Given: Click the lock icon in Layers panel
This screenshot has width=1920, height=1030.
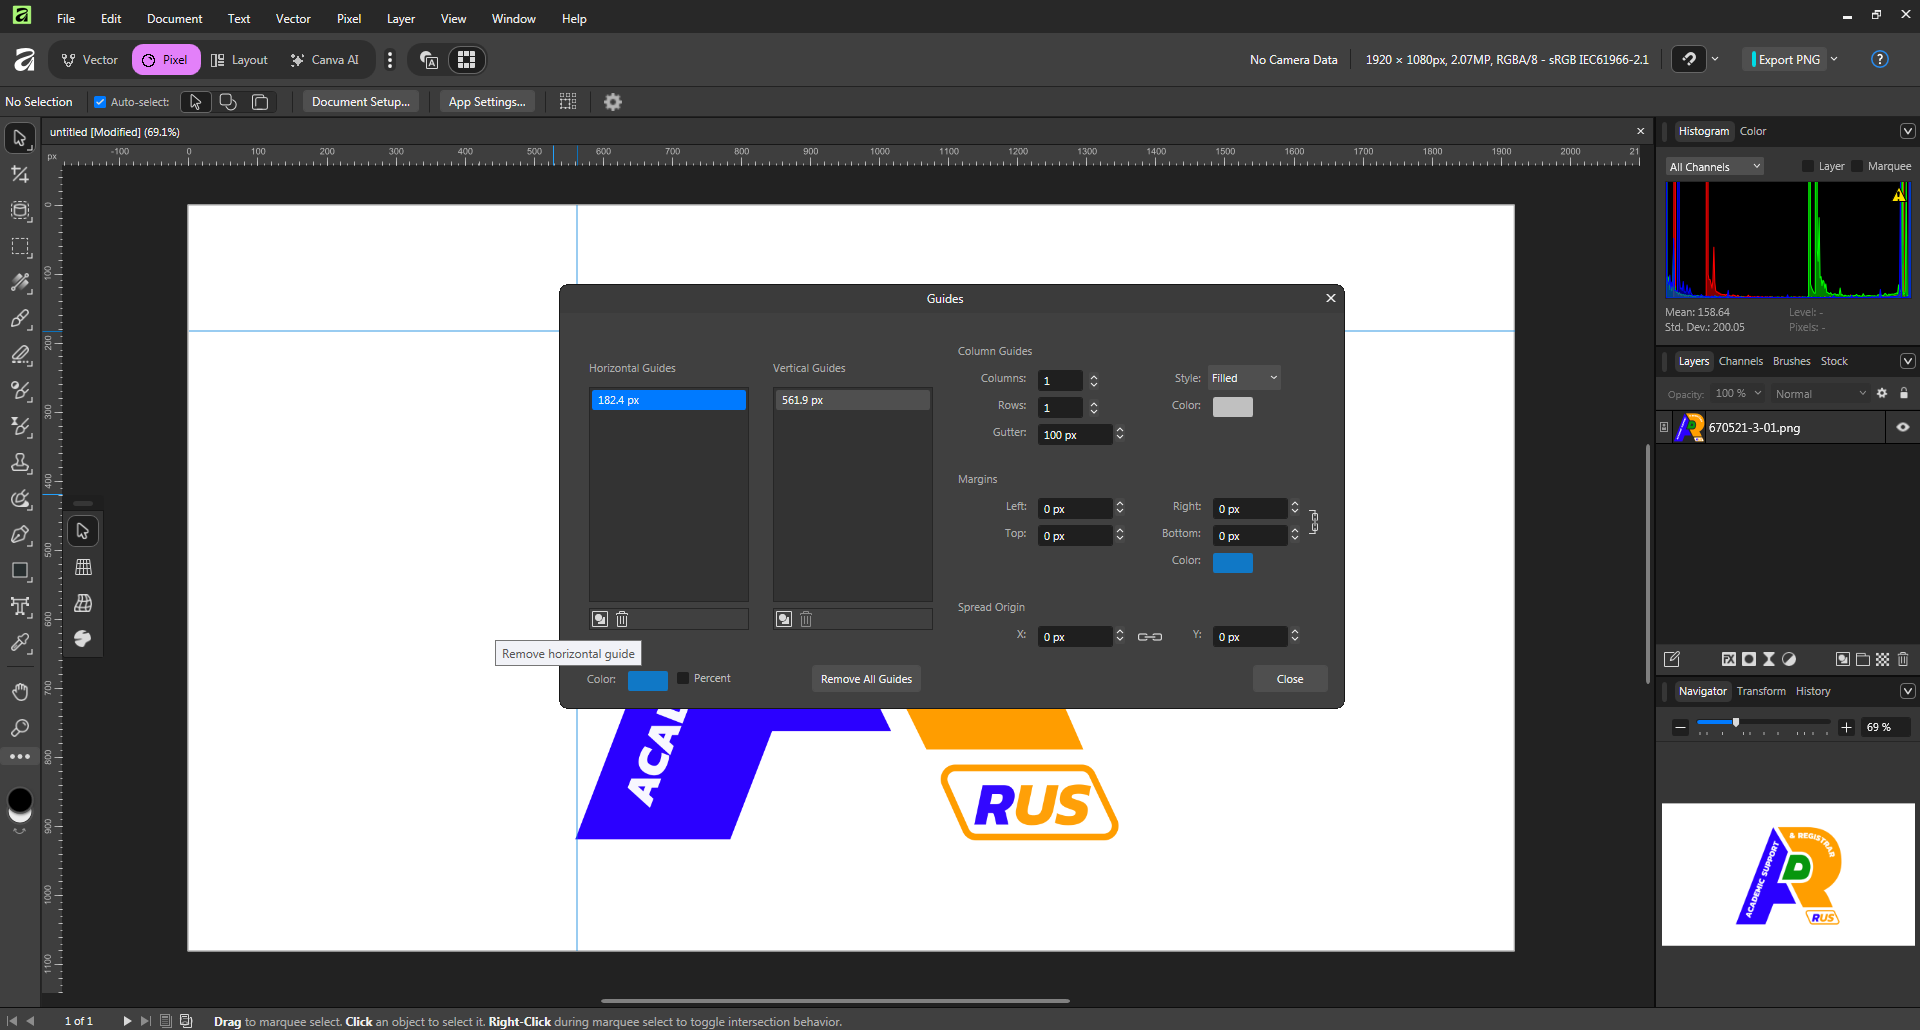Looking at the screenshot, I should tap(1904, 394).
